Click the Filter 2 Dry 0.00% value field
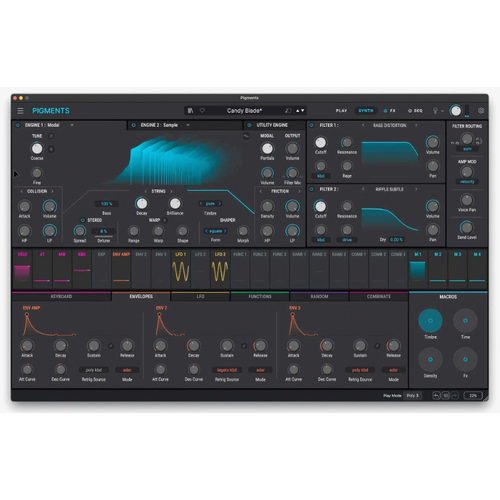Screen dimensions: 500x500 396,240
